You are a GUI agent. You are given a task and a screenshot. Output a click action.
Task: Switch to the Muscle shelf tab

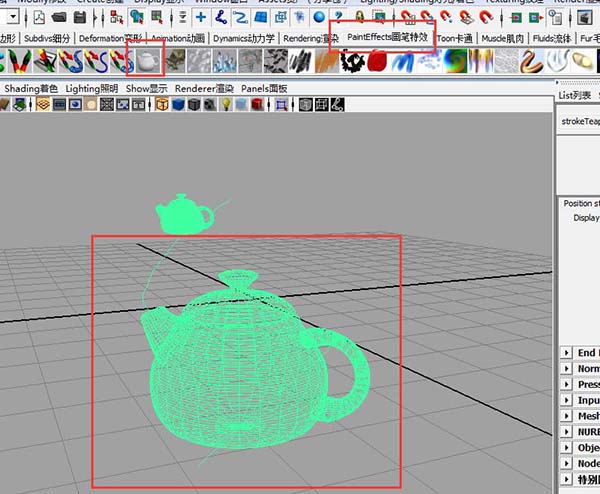tap(502, 38)
